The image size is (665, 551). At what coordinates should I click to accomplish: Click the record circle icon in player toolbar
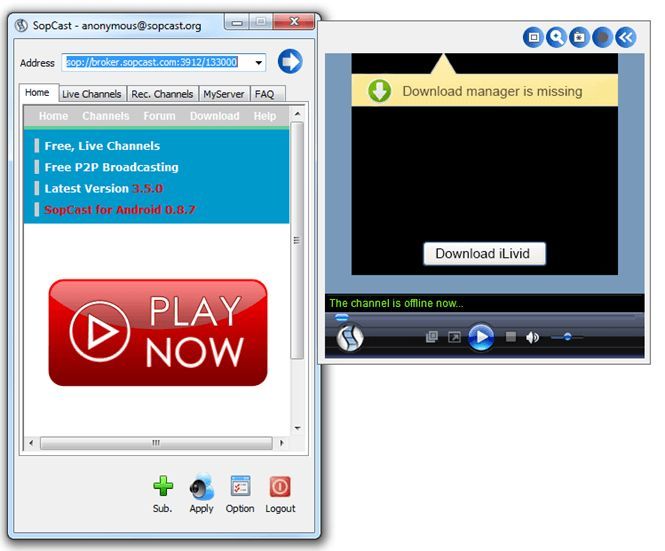602,37
